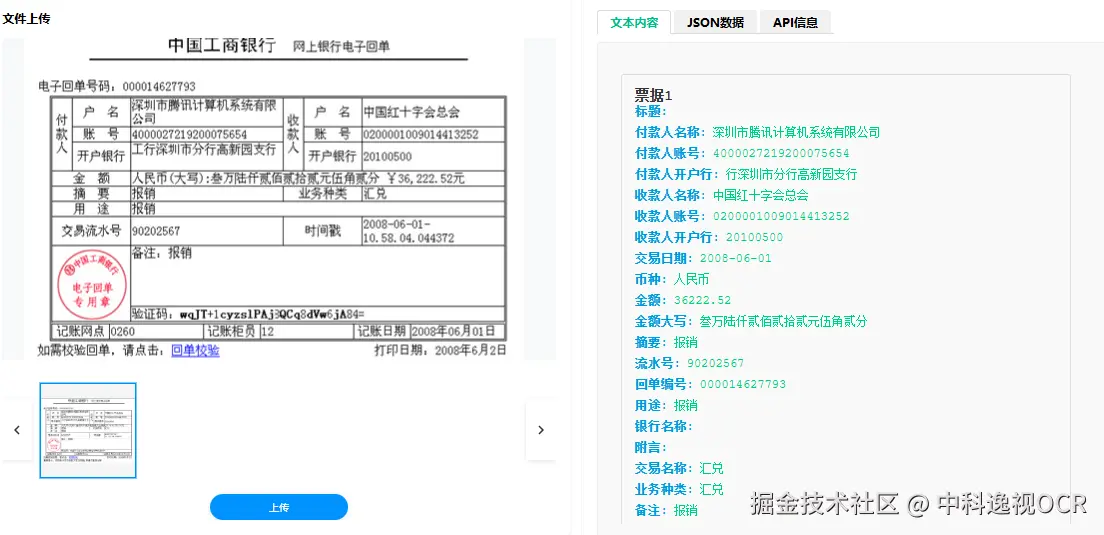Viewport: 1104px width, 535px height.
Task: Select 摘要 value 报销 in results
Action: pos(686,343)
